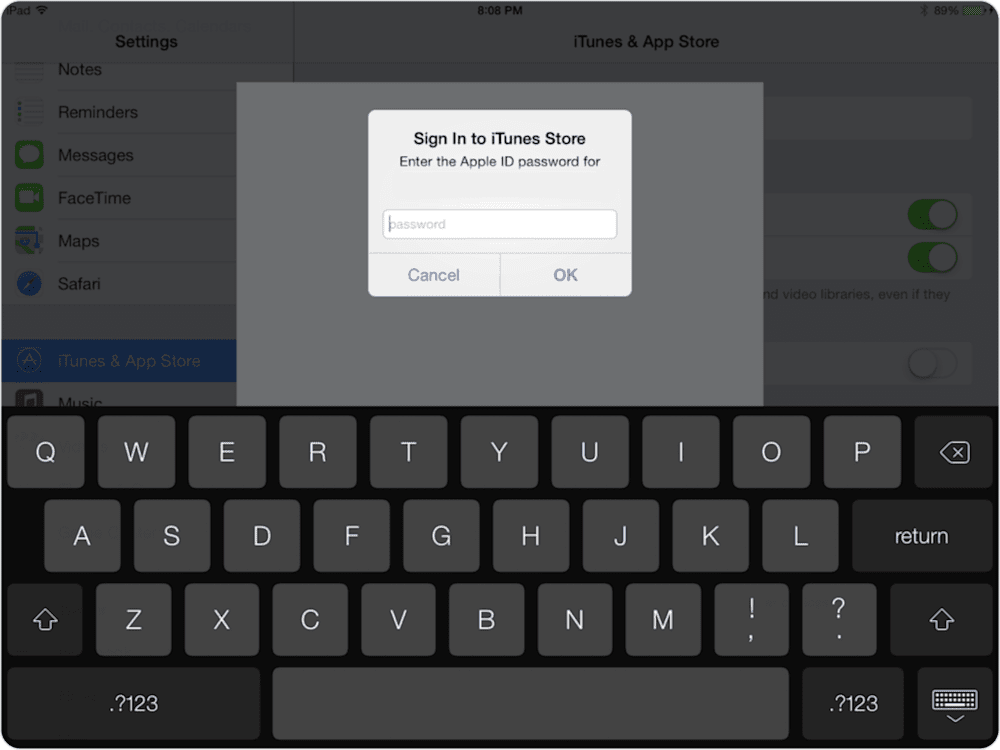Viewport: 1000px width, 750px height.
Task: Tap the blue Safari compass icon
Action: click(29, 283)
